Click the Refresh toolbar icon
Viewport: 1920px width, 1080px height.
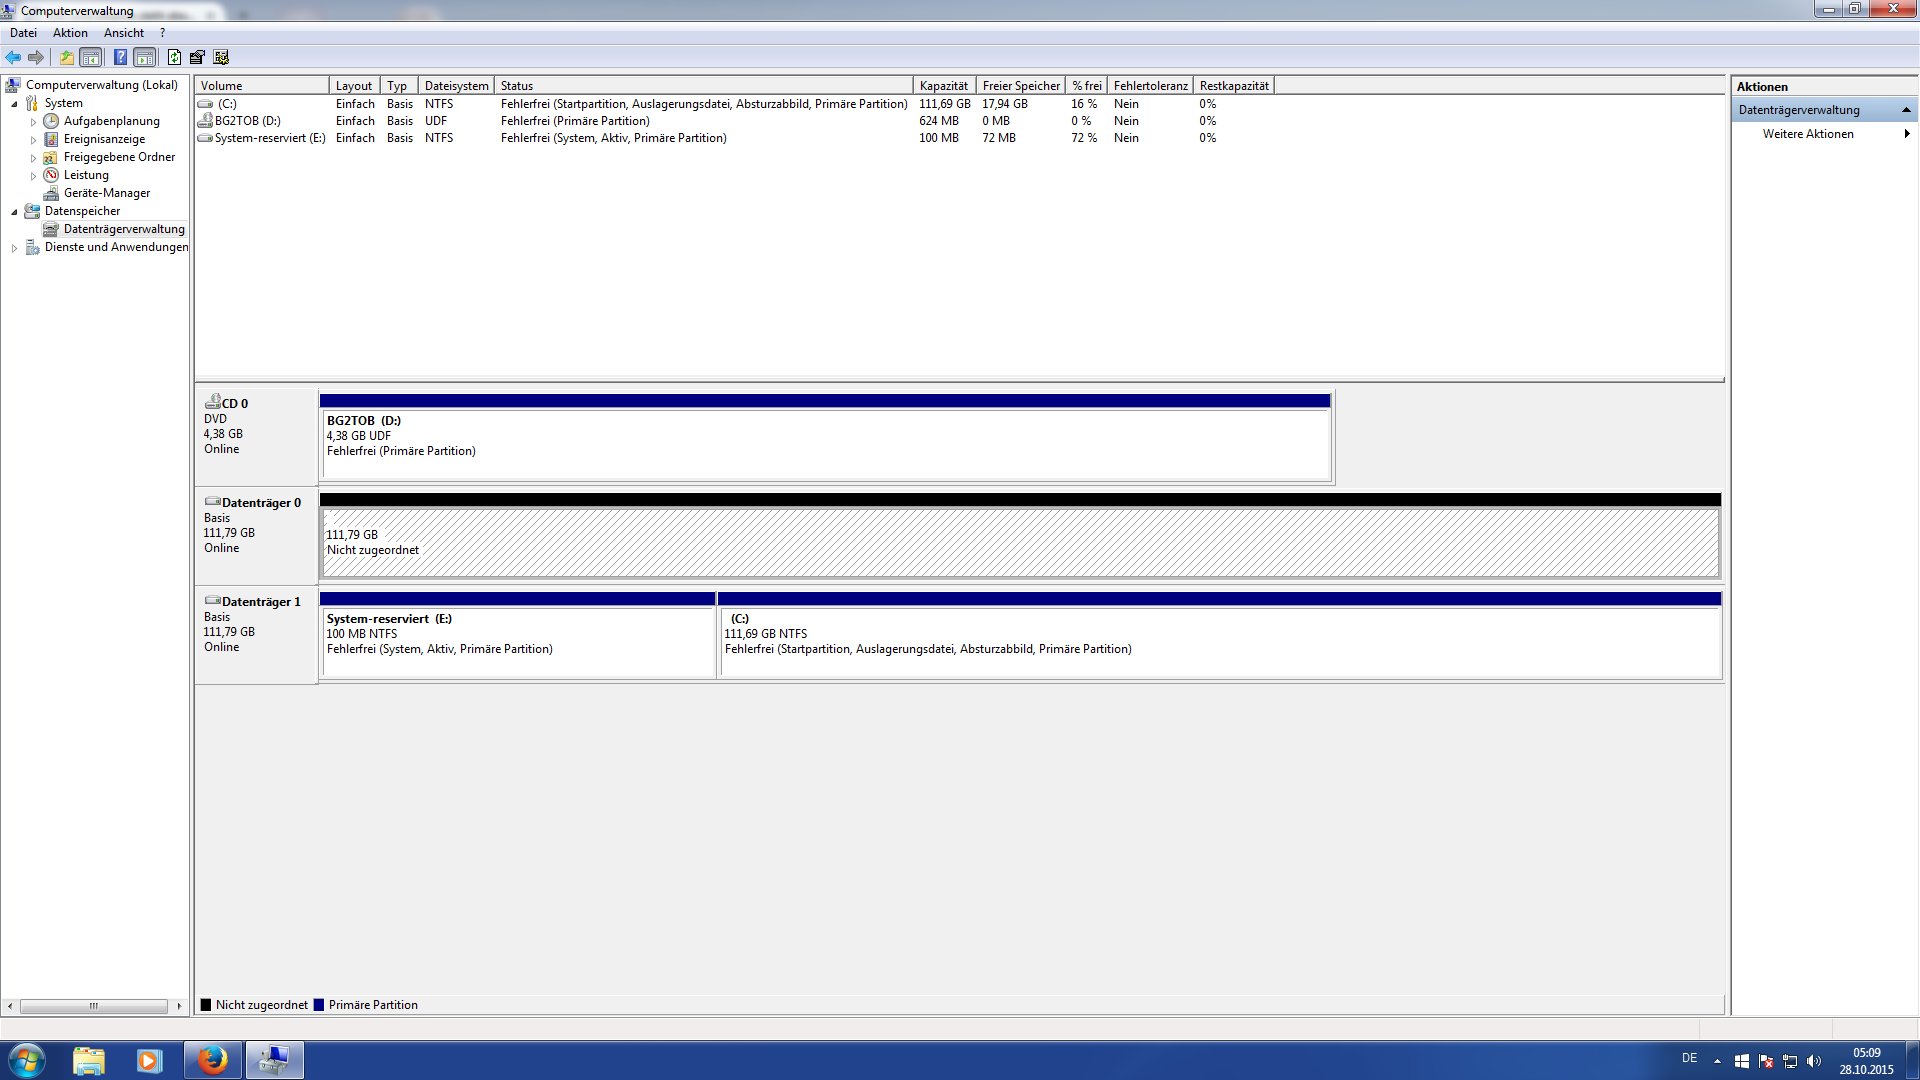(x=174, y=58)
